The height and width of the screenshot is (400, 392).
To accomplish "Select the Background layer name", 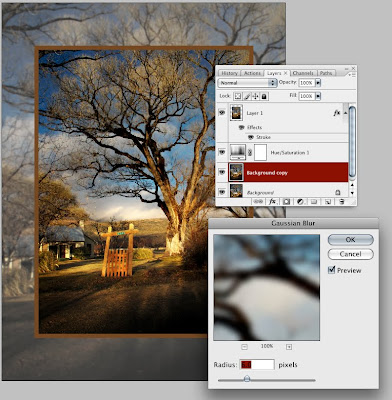I will [x=260, y=193].
